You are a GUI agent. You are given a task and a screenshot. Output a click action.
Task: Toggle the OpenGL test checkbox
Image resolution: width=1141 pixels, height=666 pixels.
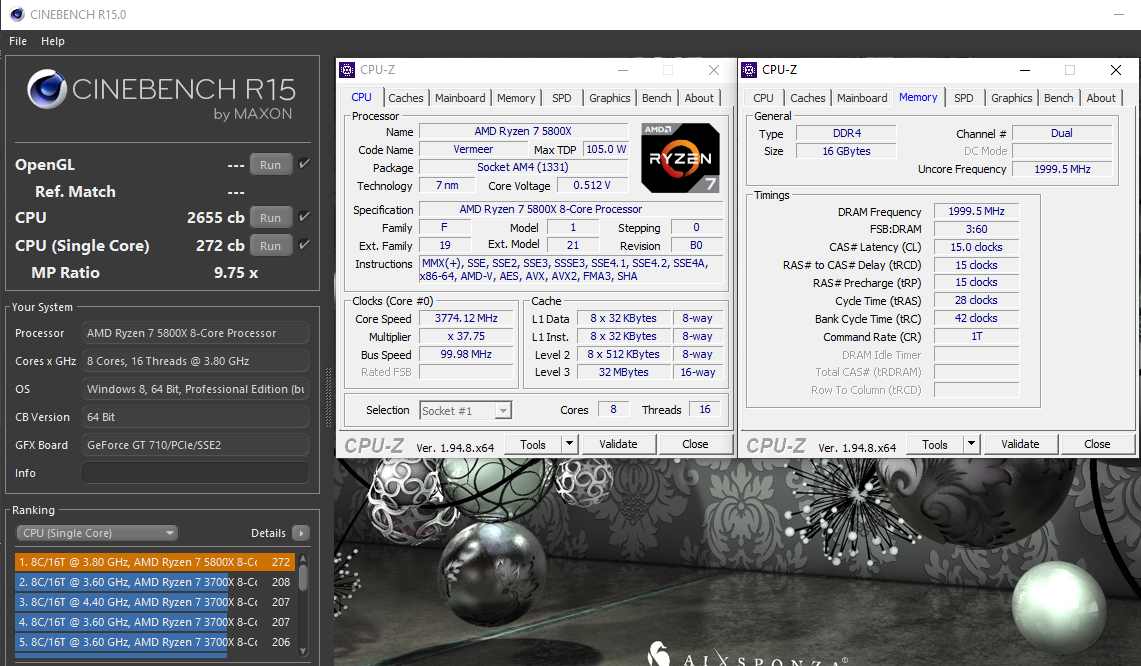(304, 164)
